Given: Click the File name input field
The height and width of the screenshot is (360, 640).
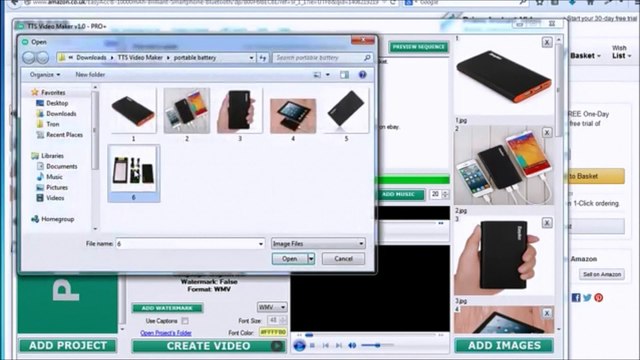Looking at the screenshot, I should point(187,244).
